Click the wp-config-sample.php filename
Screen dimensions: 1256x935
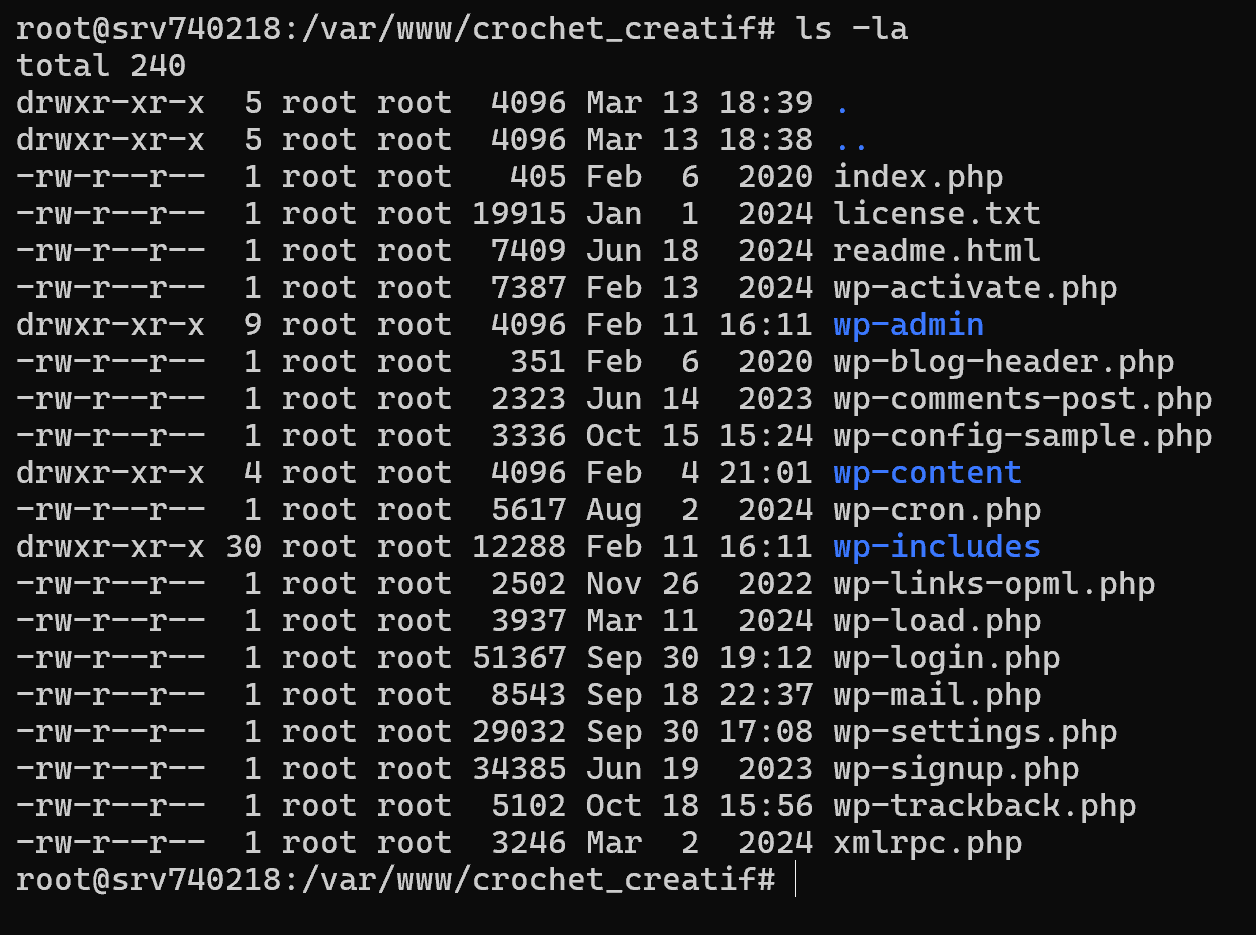click(1022, 436)
